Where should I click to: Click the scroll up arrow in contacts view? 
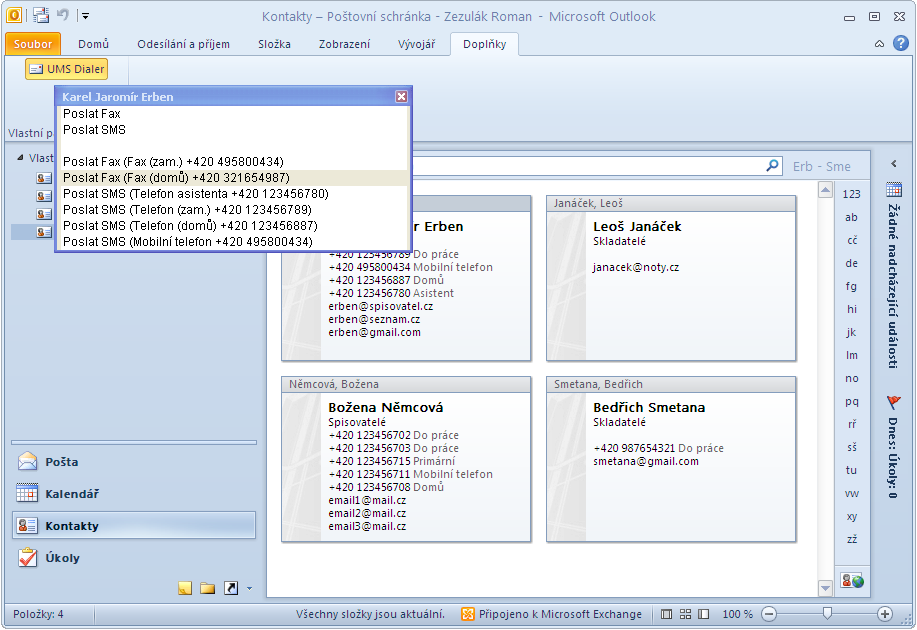point(825,190)
